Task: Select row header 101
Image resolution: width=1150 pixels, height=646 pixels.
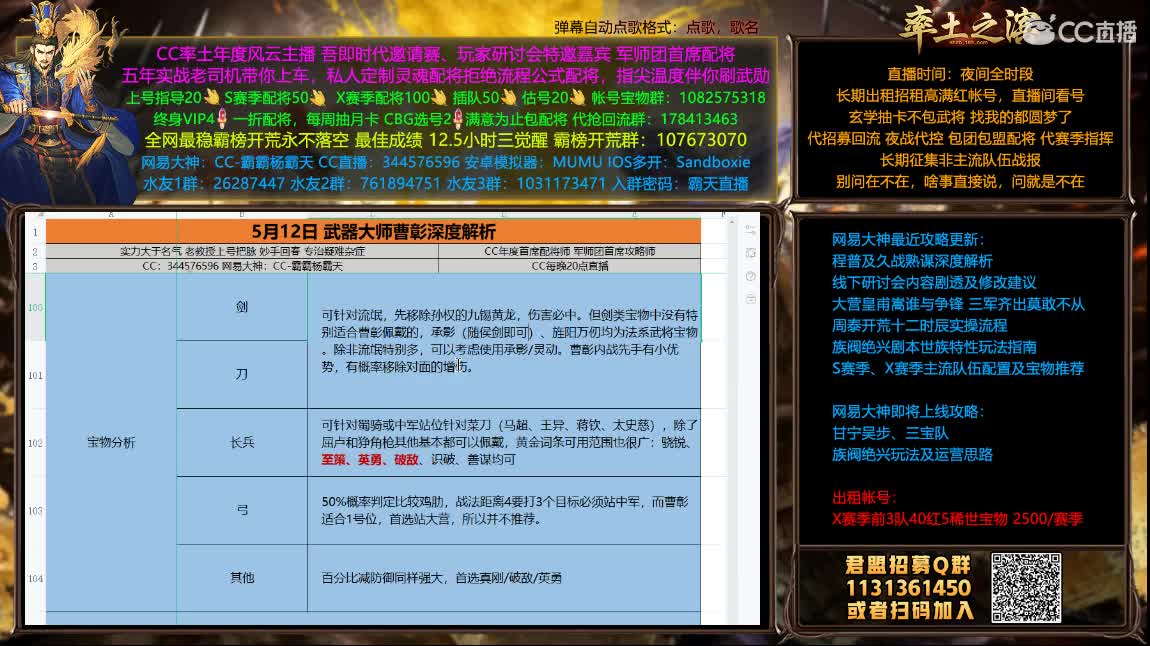Action: [x=35, y=375]
